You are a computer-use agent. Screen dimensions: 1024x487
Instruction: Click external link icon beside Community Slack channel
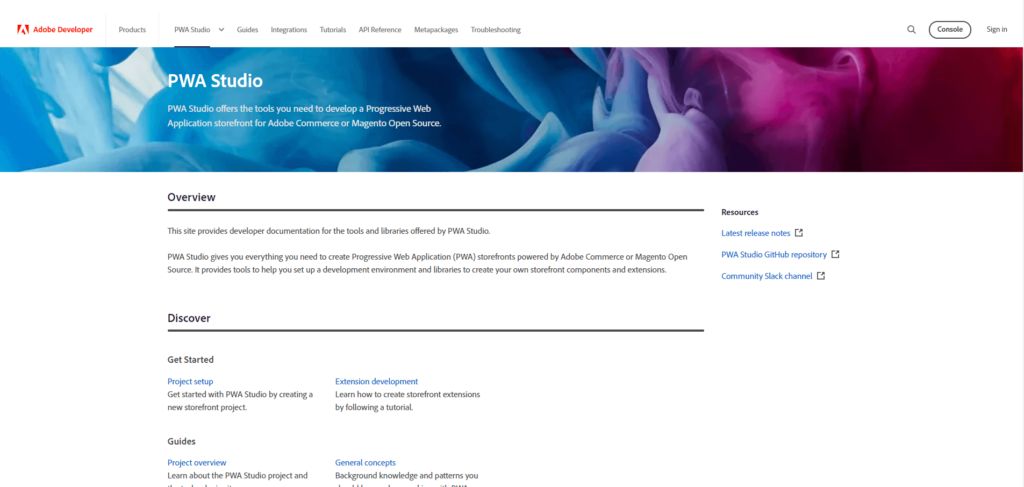tap(821, 276)
